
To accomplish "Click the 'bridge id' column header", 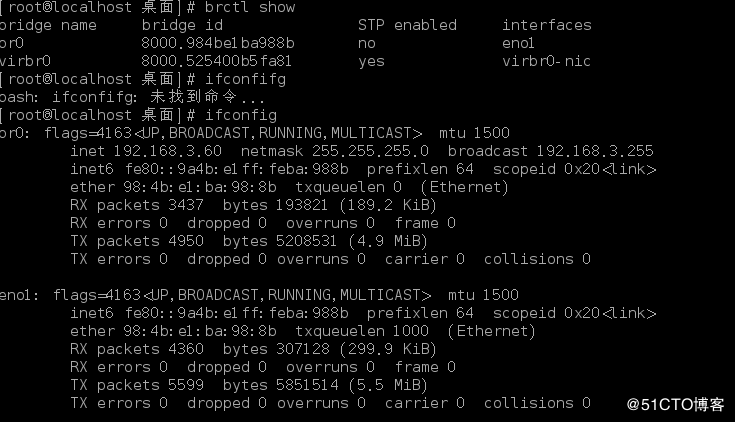I will (x=182, y=25).
